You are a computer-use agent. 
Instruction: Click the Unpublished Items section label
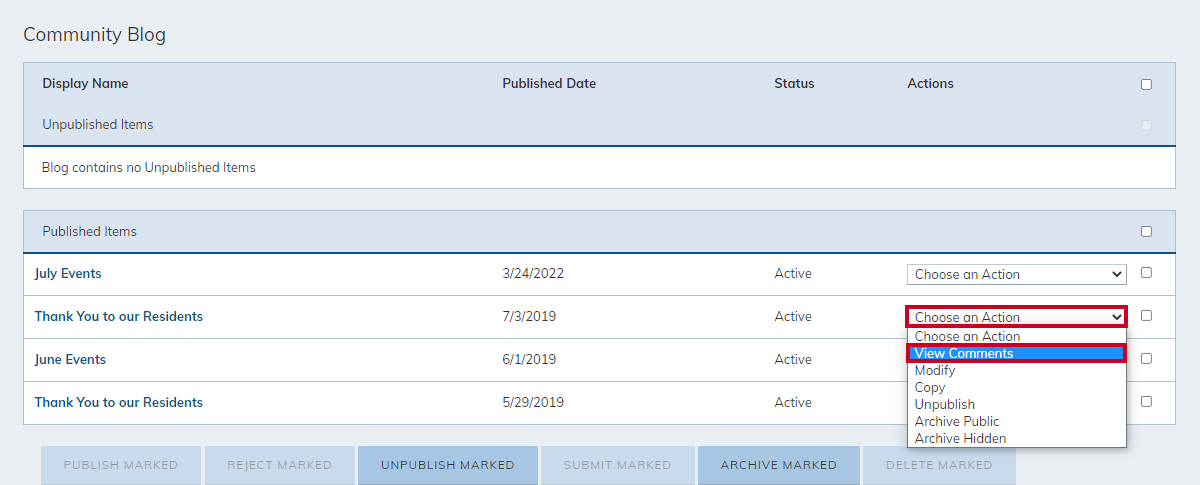pos(98,125)
